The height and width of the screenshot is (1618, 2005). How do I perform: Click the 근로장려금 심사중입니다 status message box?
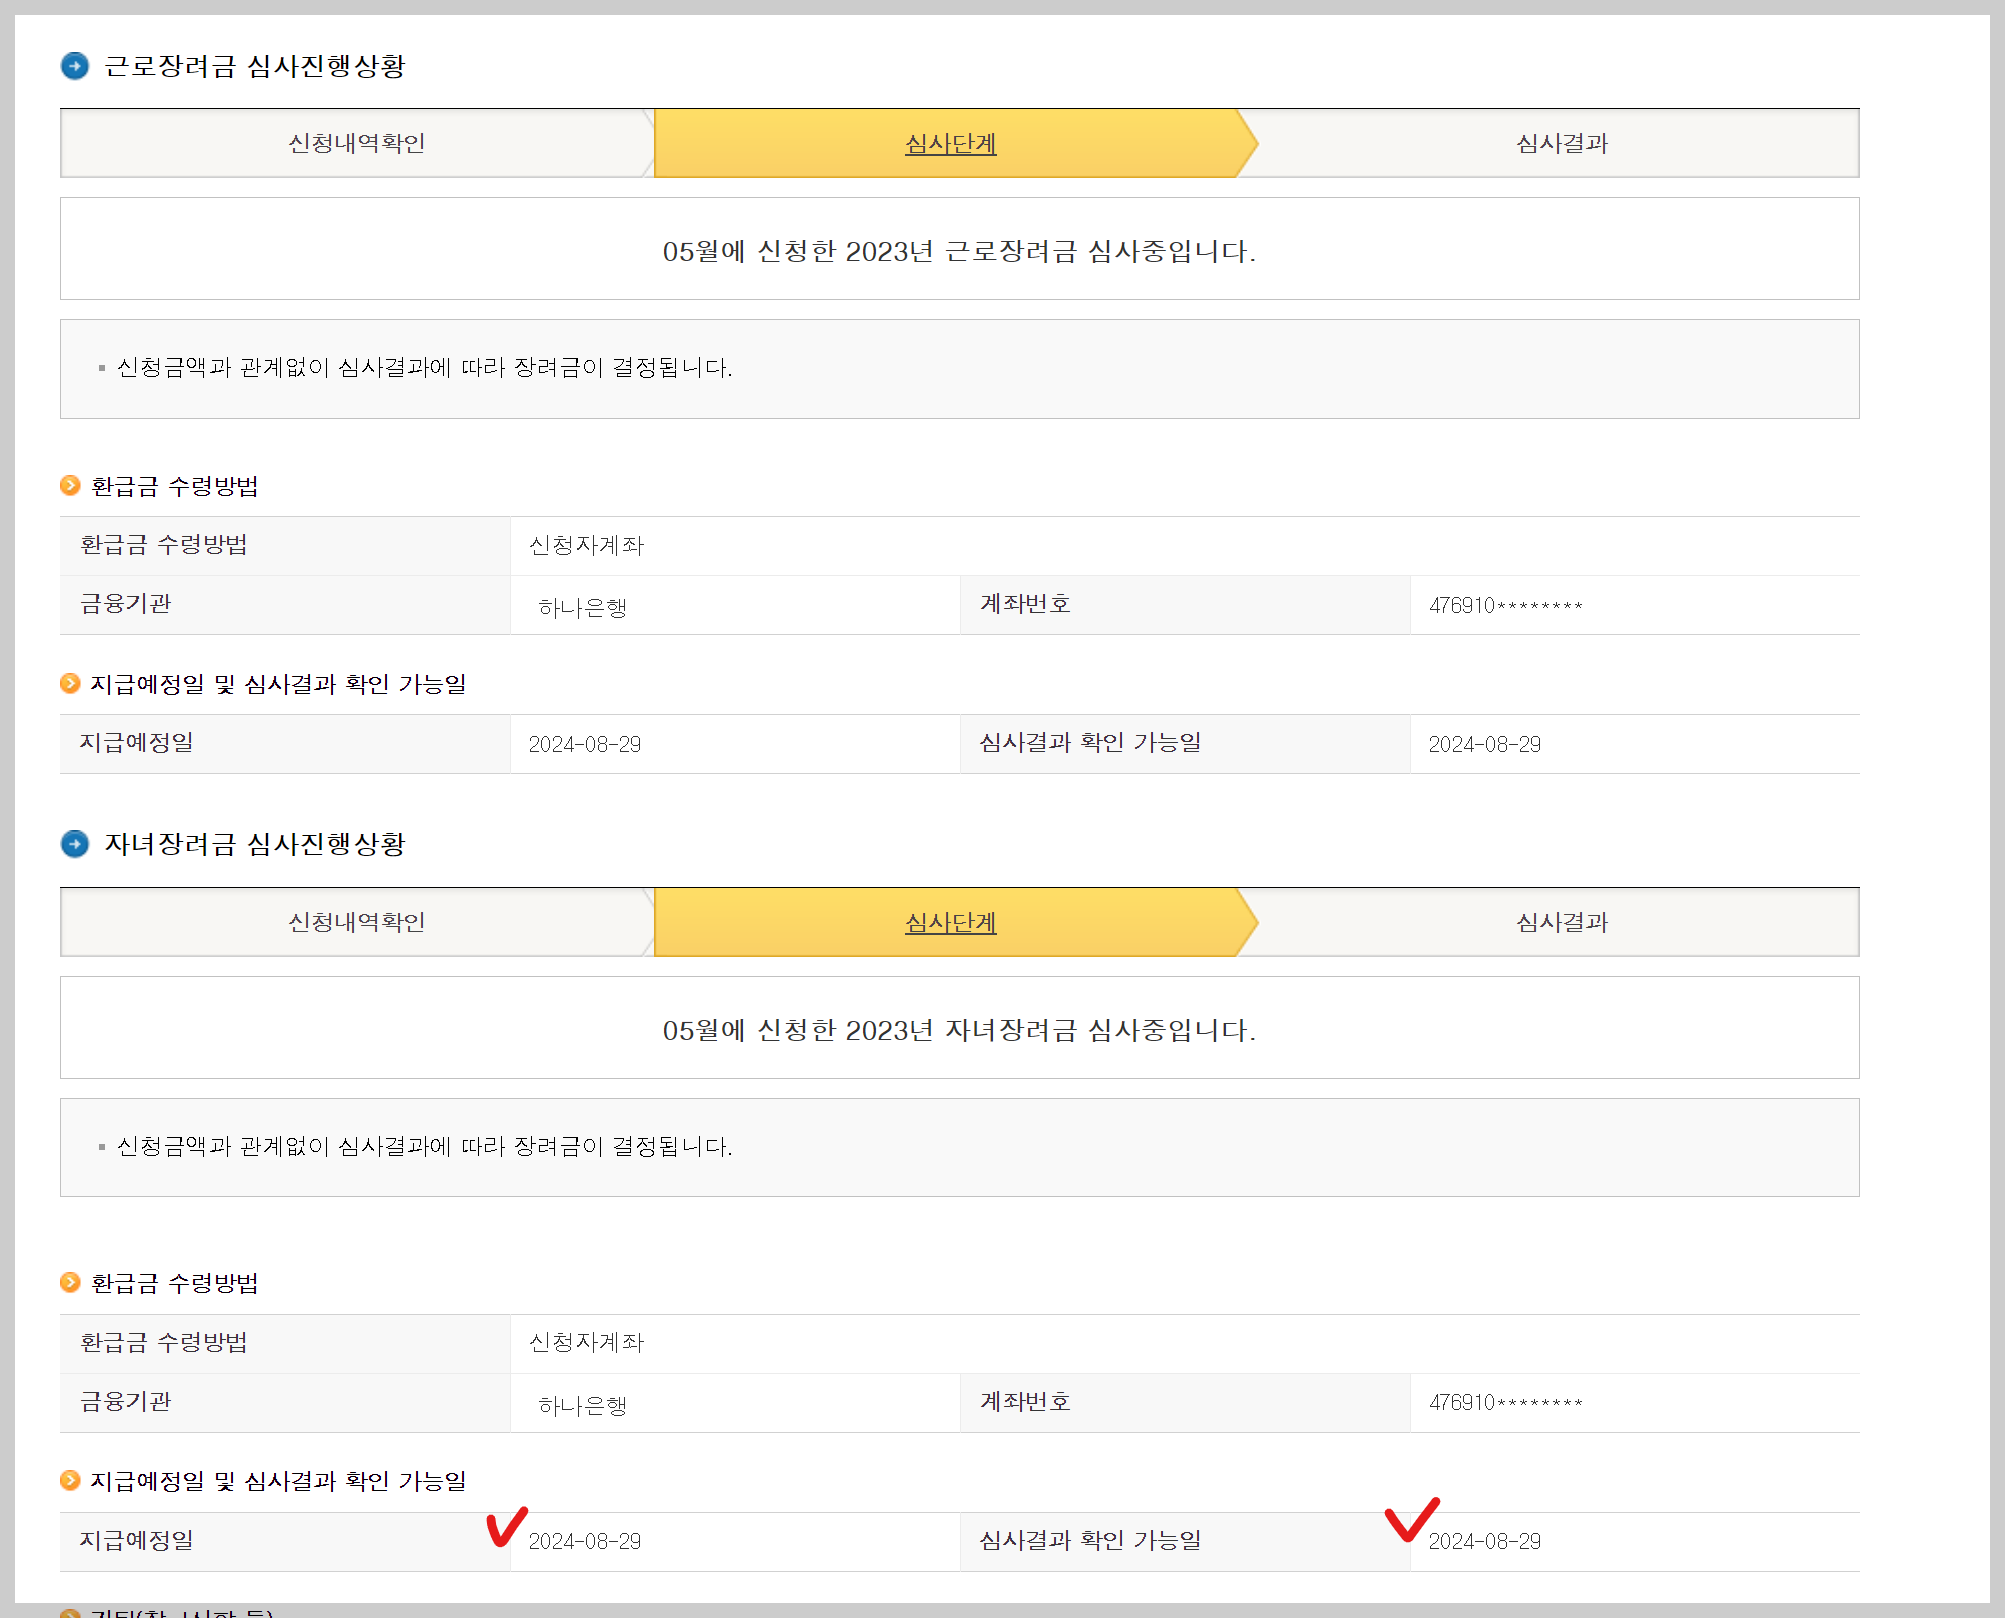click(x=958, y=250)
